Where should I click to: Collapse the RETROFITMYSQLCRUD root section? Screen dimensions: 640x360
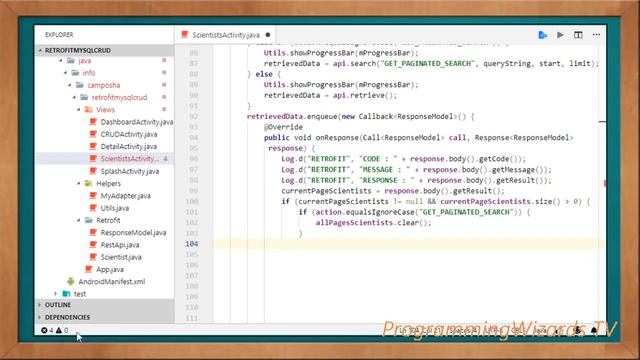tap(40, 50)
